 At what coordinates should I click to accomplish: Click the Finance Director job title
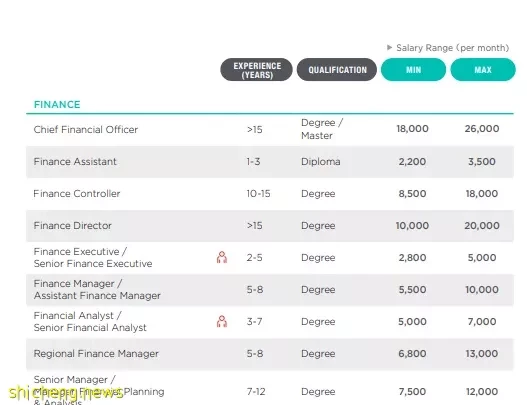point(73,226)
